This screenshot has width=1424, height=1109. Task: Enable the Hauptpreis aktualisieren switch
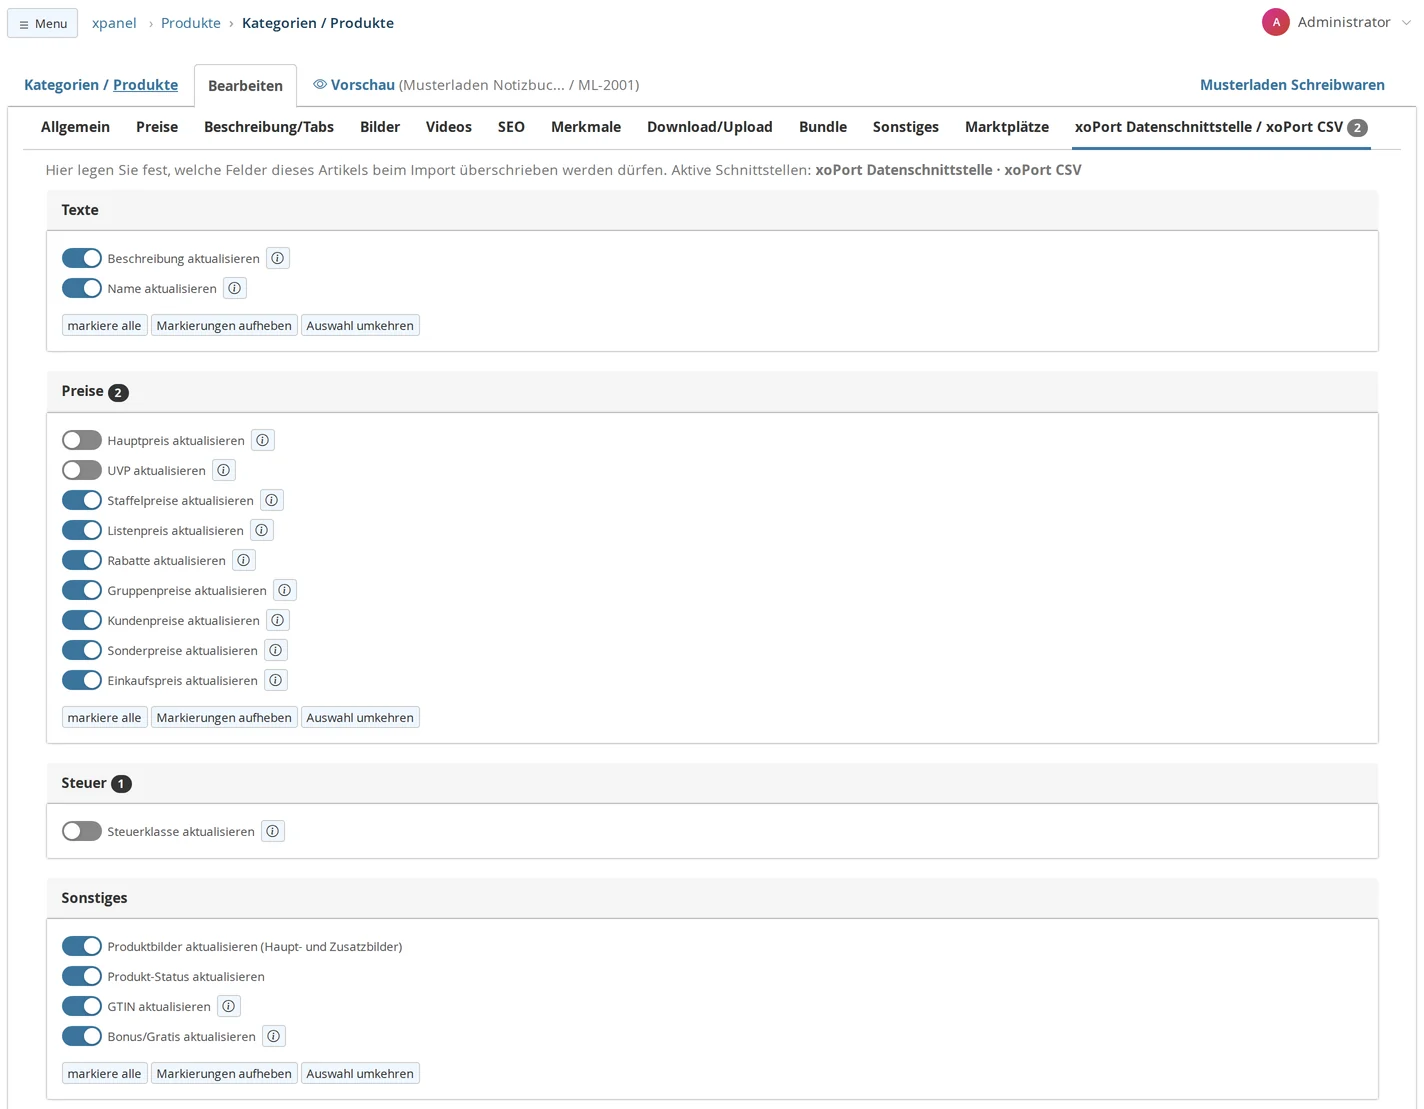[x=82, y=440]
